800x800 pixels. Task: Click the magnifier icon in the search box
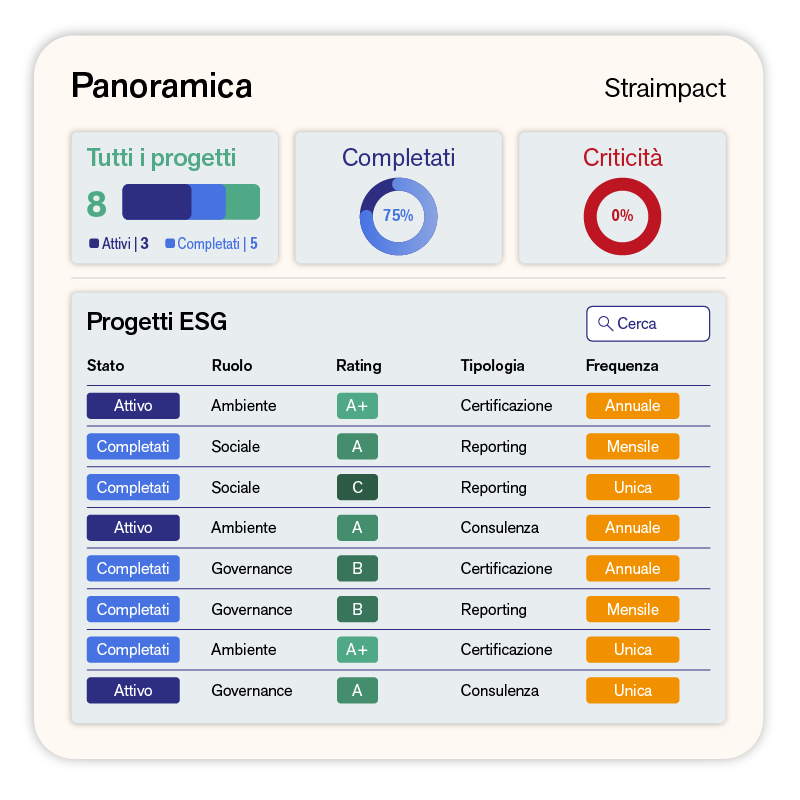click(x=605, y=323)
